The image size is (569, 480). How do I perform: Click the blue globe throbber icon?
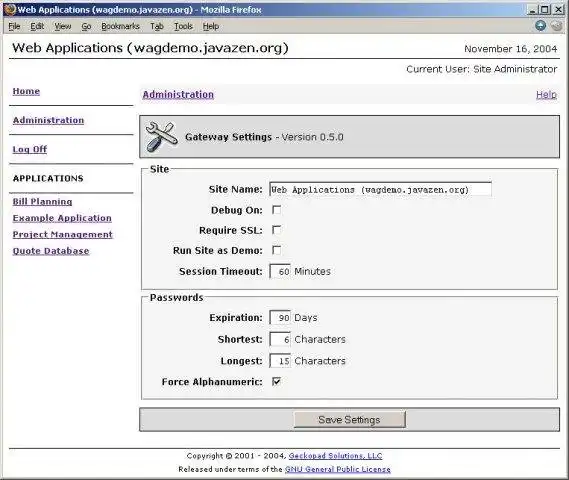pos(540,25)
